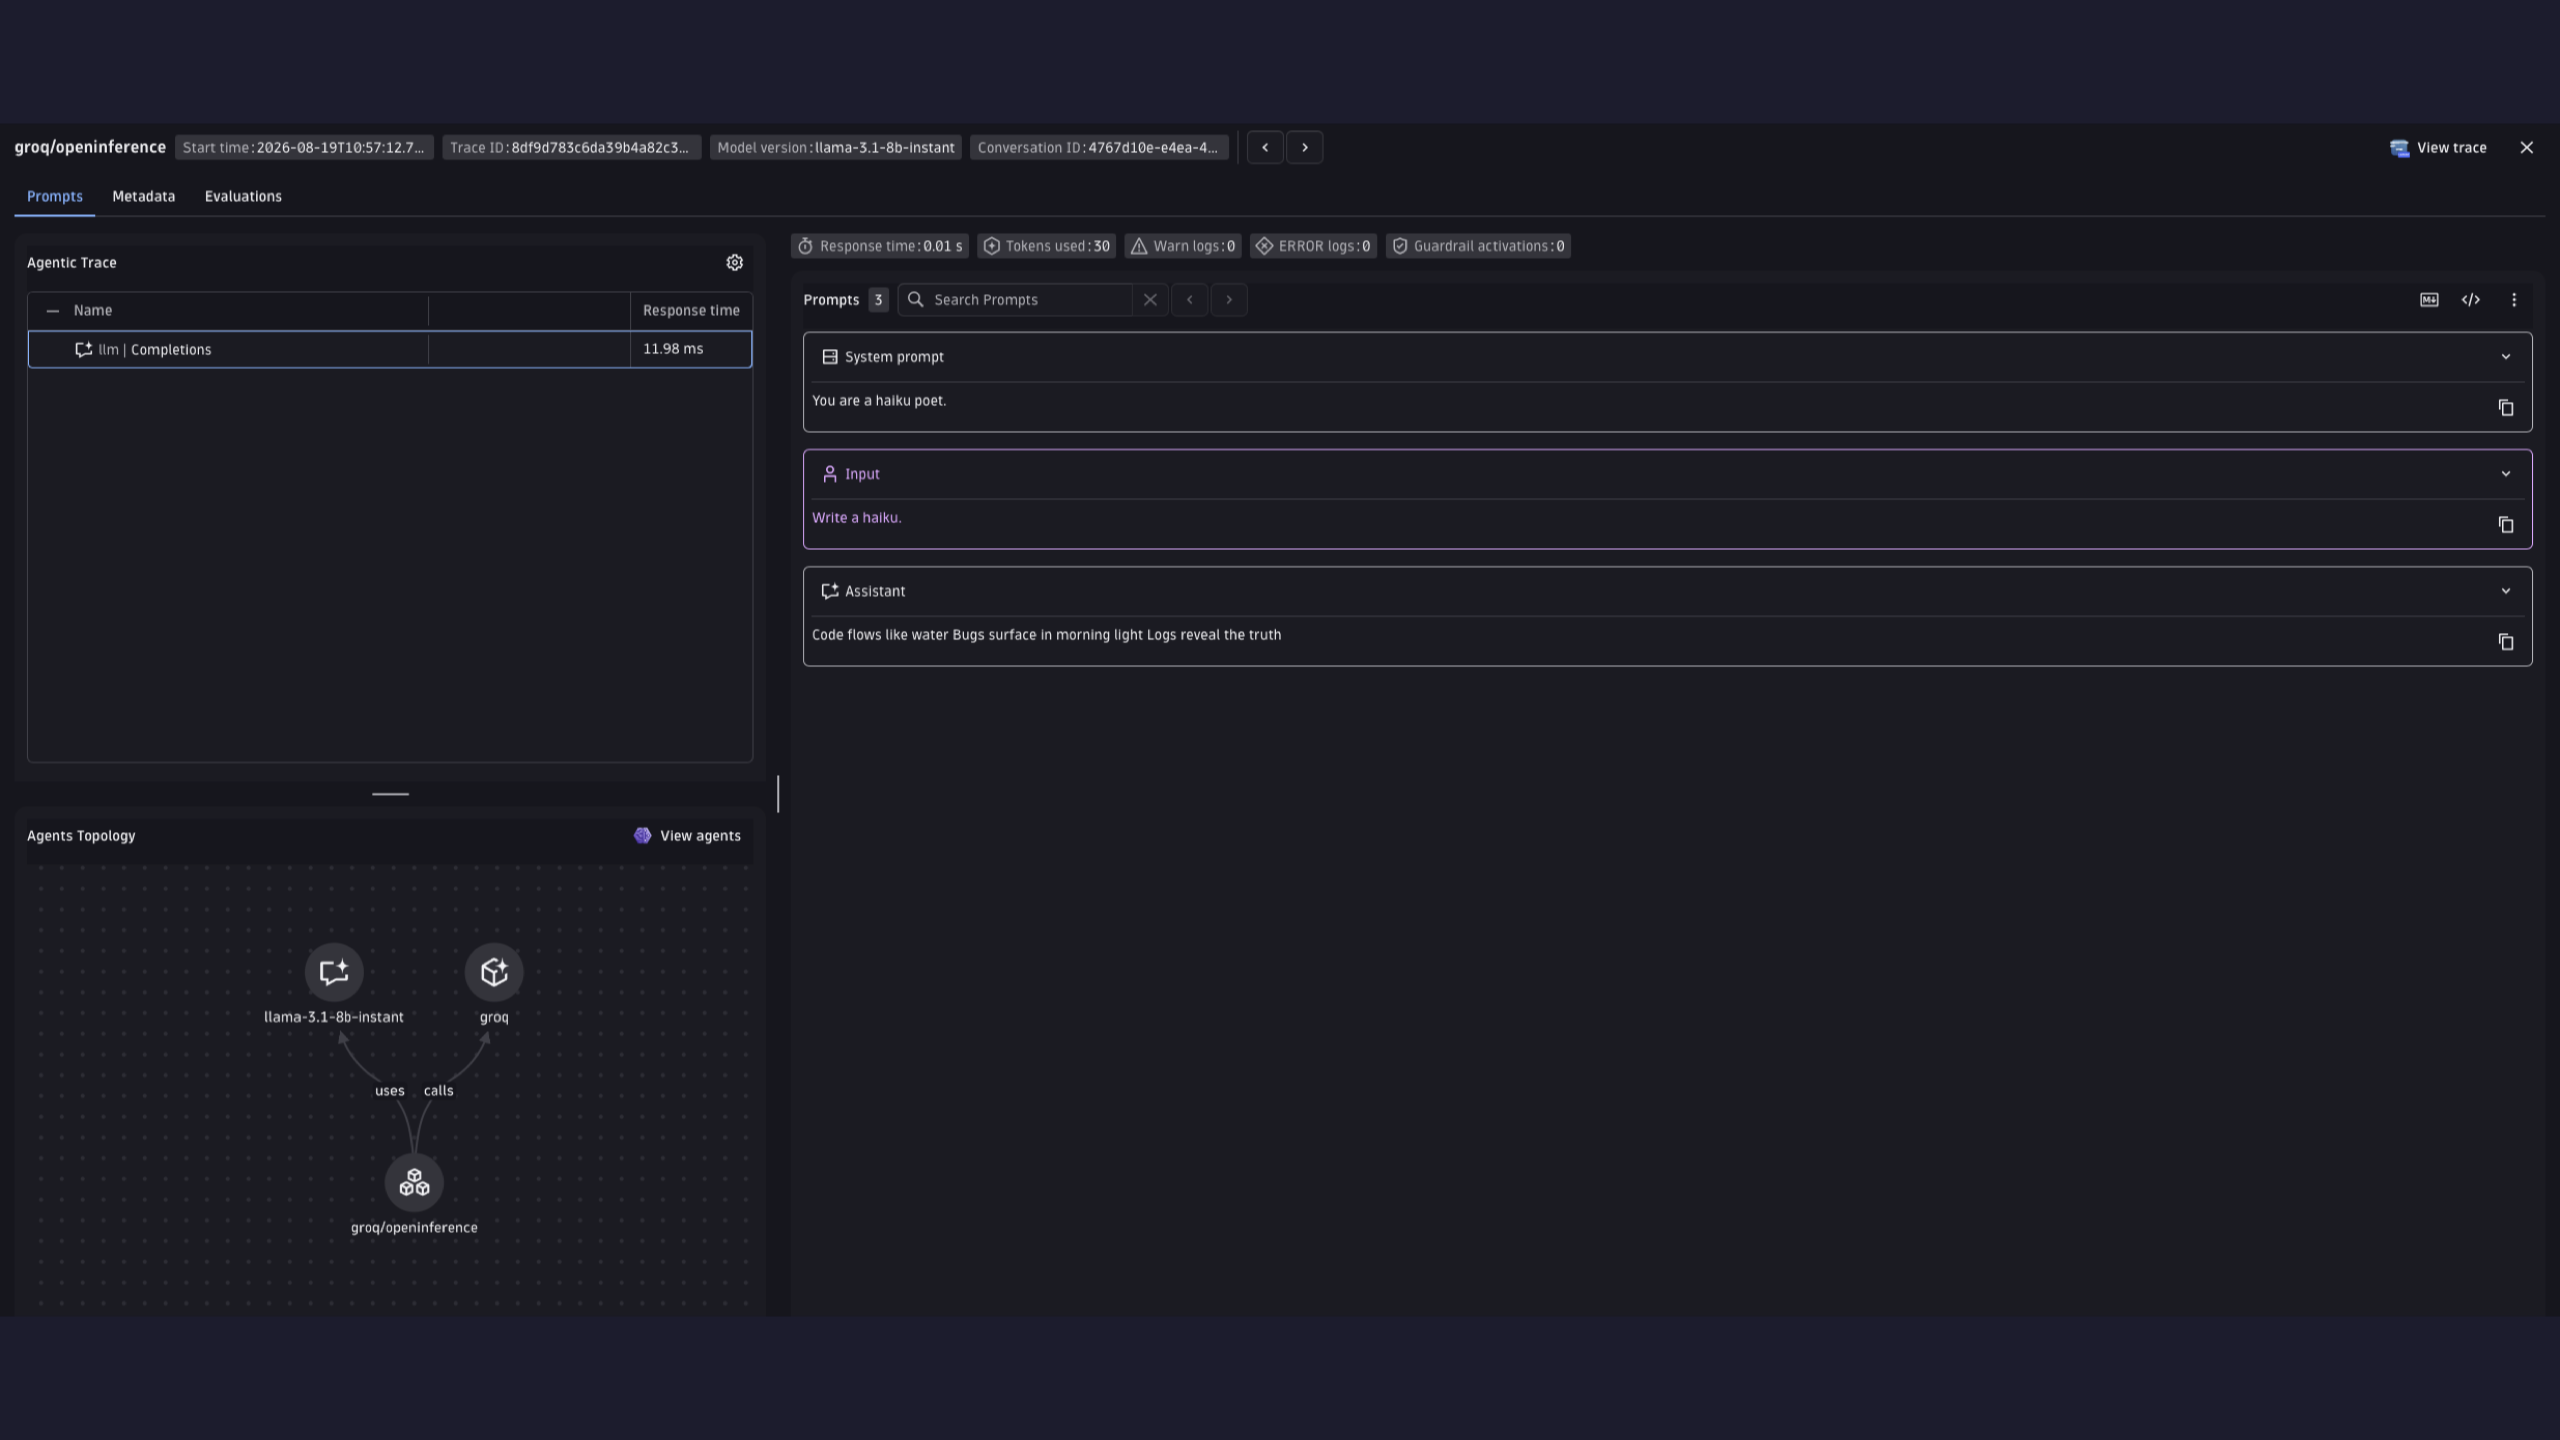Click the groq/openinference title

(90, 148)
